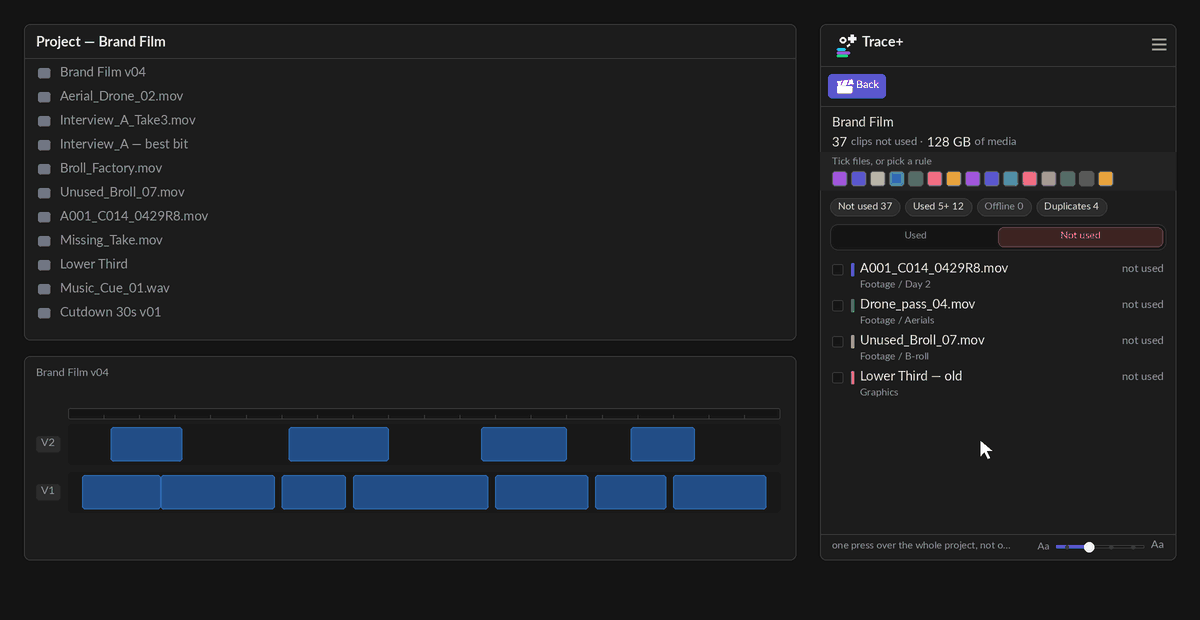Click the clip icon beside Aerial_Drone_02.mov

click(x=44, y=97)
